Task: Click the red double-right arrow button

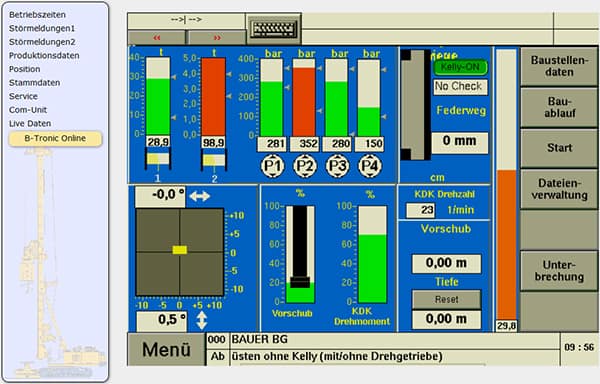Action: coord(217,37)
